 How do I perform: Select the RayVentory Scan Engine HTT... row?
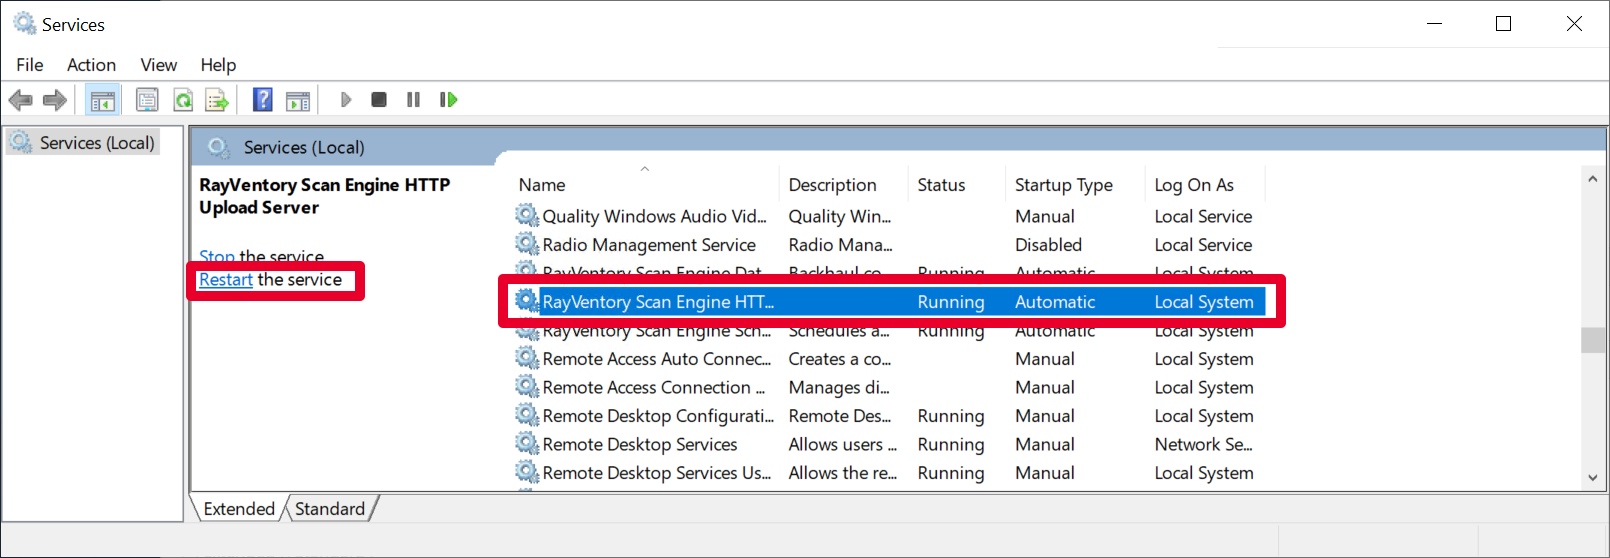[x=890, y=302]
